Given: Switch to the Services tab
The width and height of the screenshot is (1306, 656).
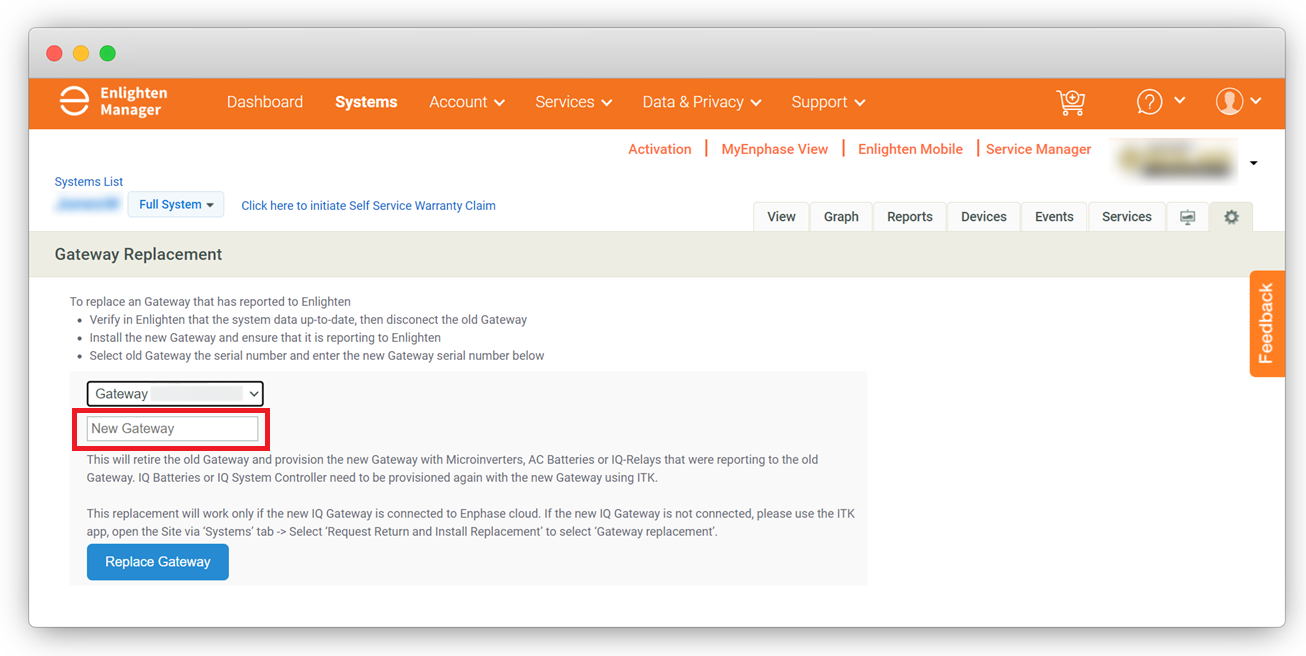Looking at the screenshot, I should (1127, 217).
